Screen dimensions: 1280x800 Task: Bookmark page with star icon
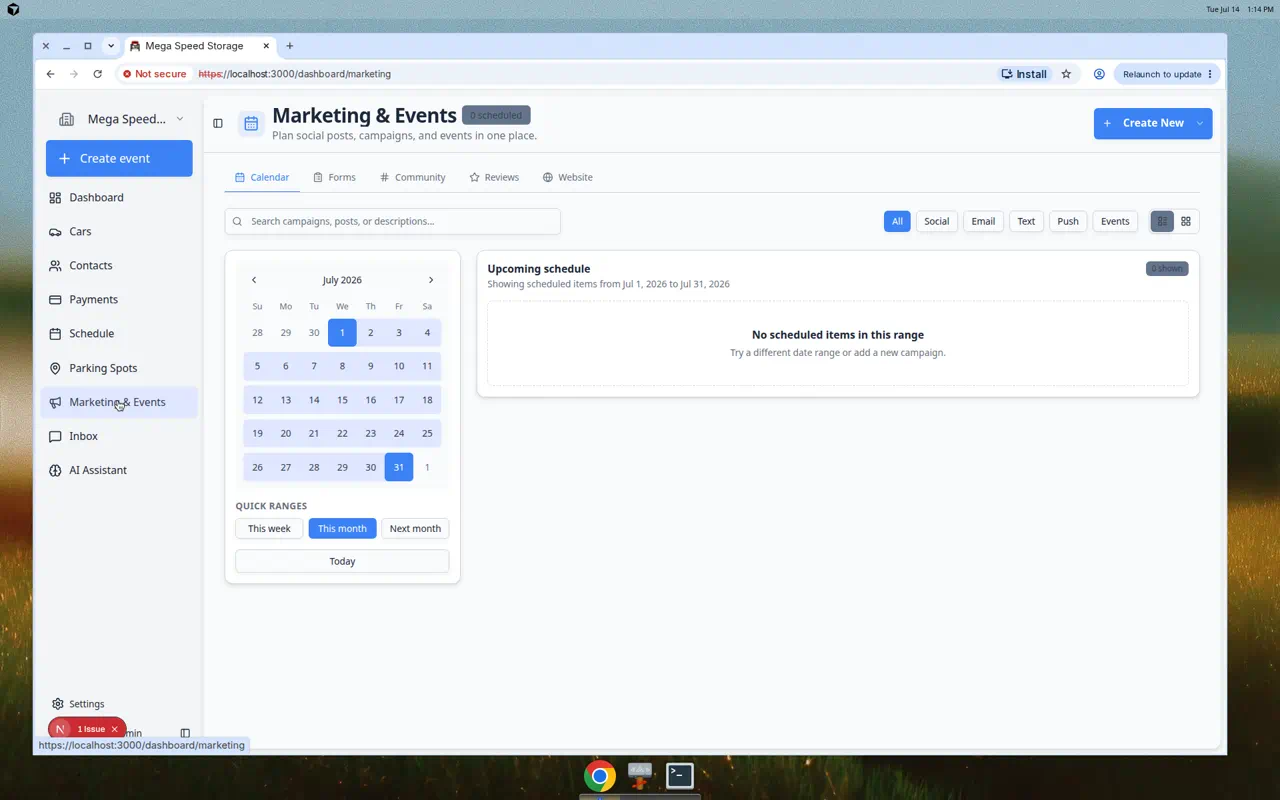point(1066,74)
